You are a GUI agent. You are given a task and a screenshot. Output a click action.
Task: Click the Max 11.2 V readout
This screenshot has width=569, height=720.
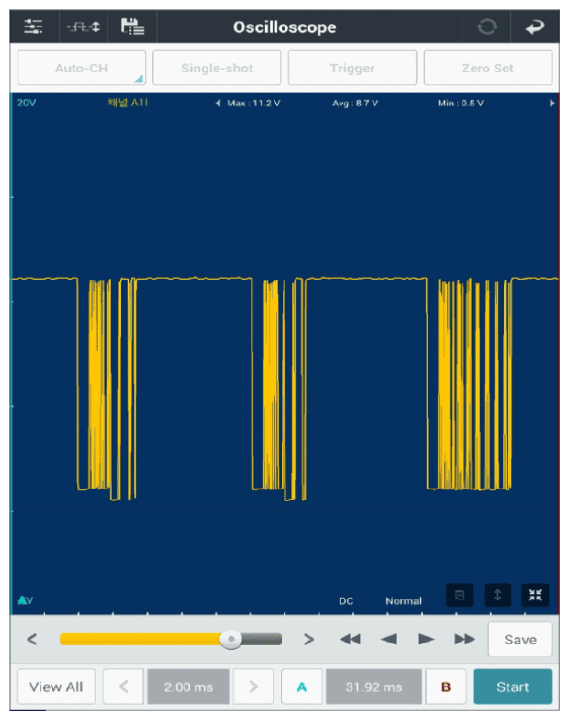[254, 103]
